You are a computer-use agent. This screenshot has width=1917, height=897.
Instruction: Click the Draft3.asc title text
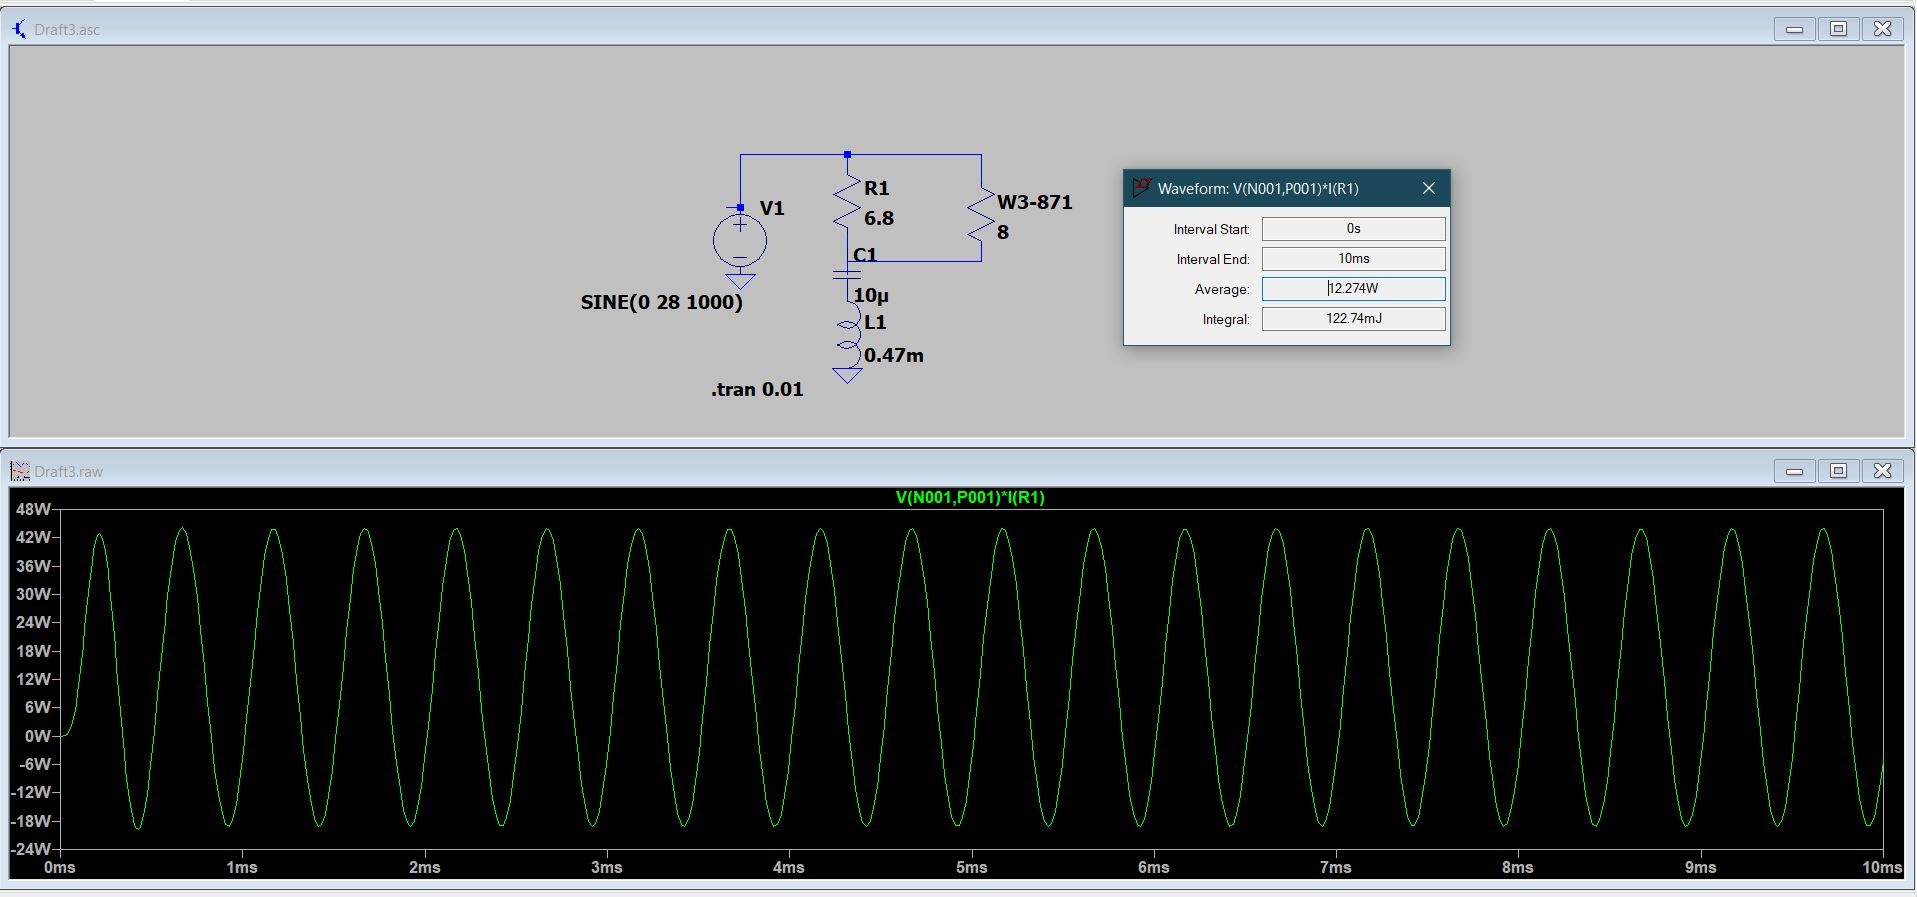pyautogui.click(x=67, y=29)
